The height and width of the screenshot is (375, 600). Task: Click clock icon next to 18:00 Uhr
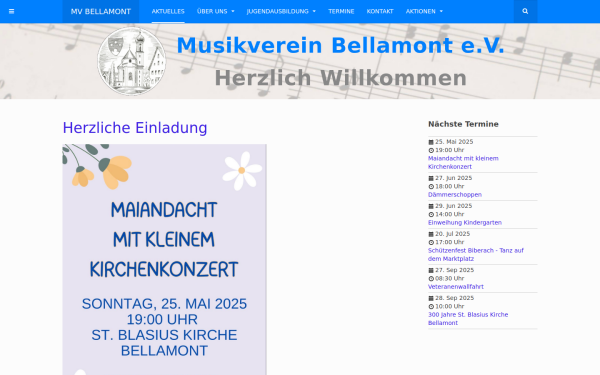pos(431,187)
